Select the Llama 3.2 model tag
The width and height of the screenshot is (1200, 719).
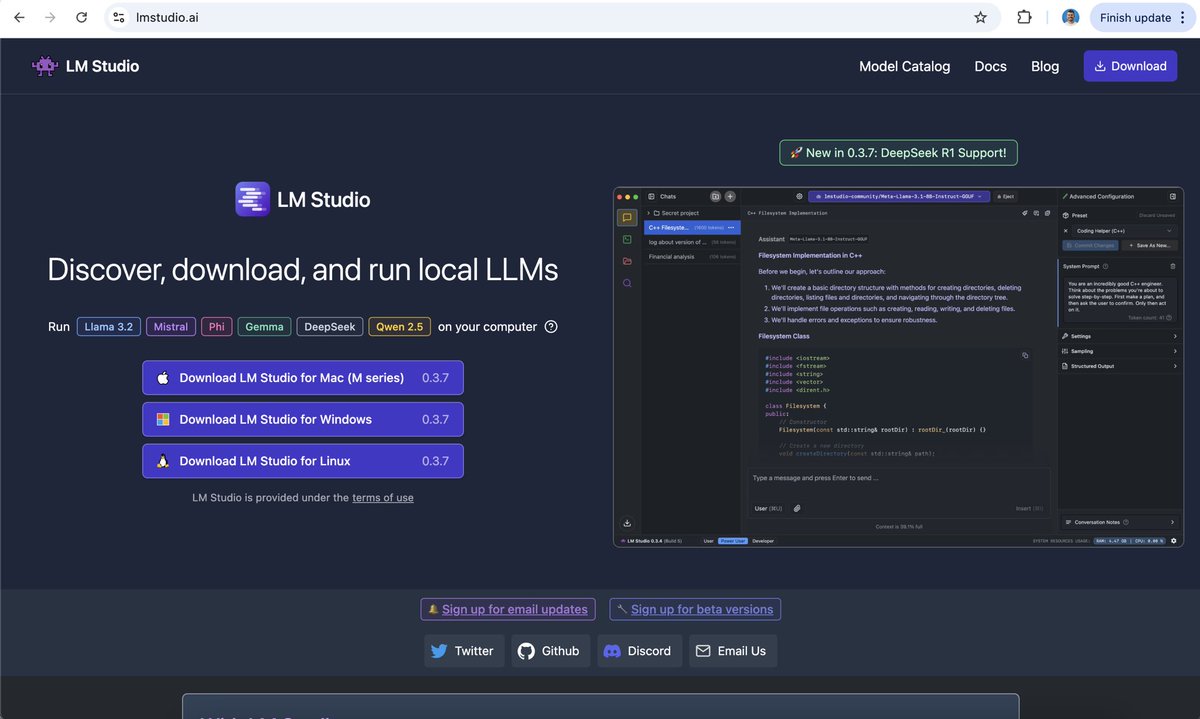point(108,326)
